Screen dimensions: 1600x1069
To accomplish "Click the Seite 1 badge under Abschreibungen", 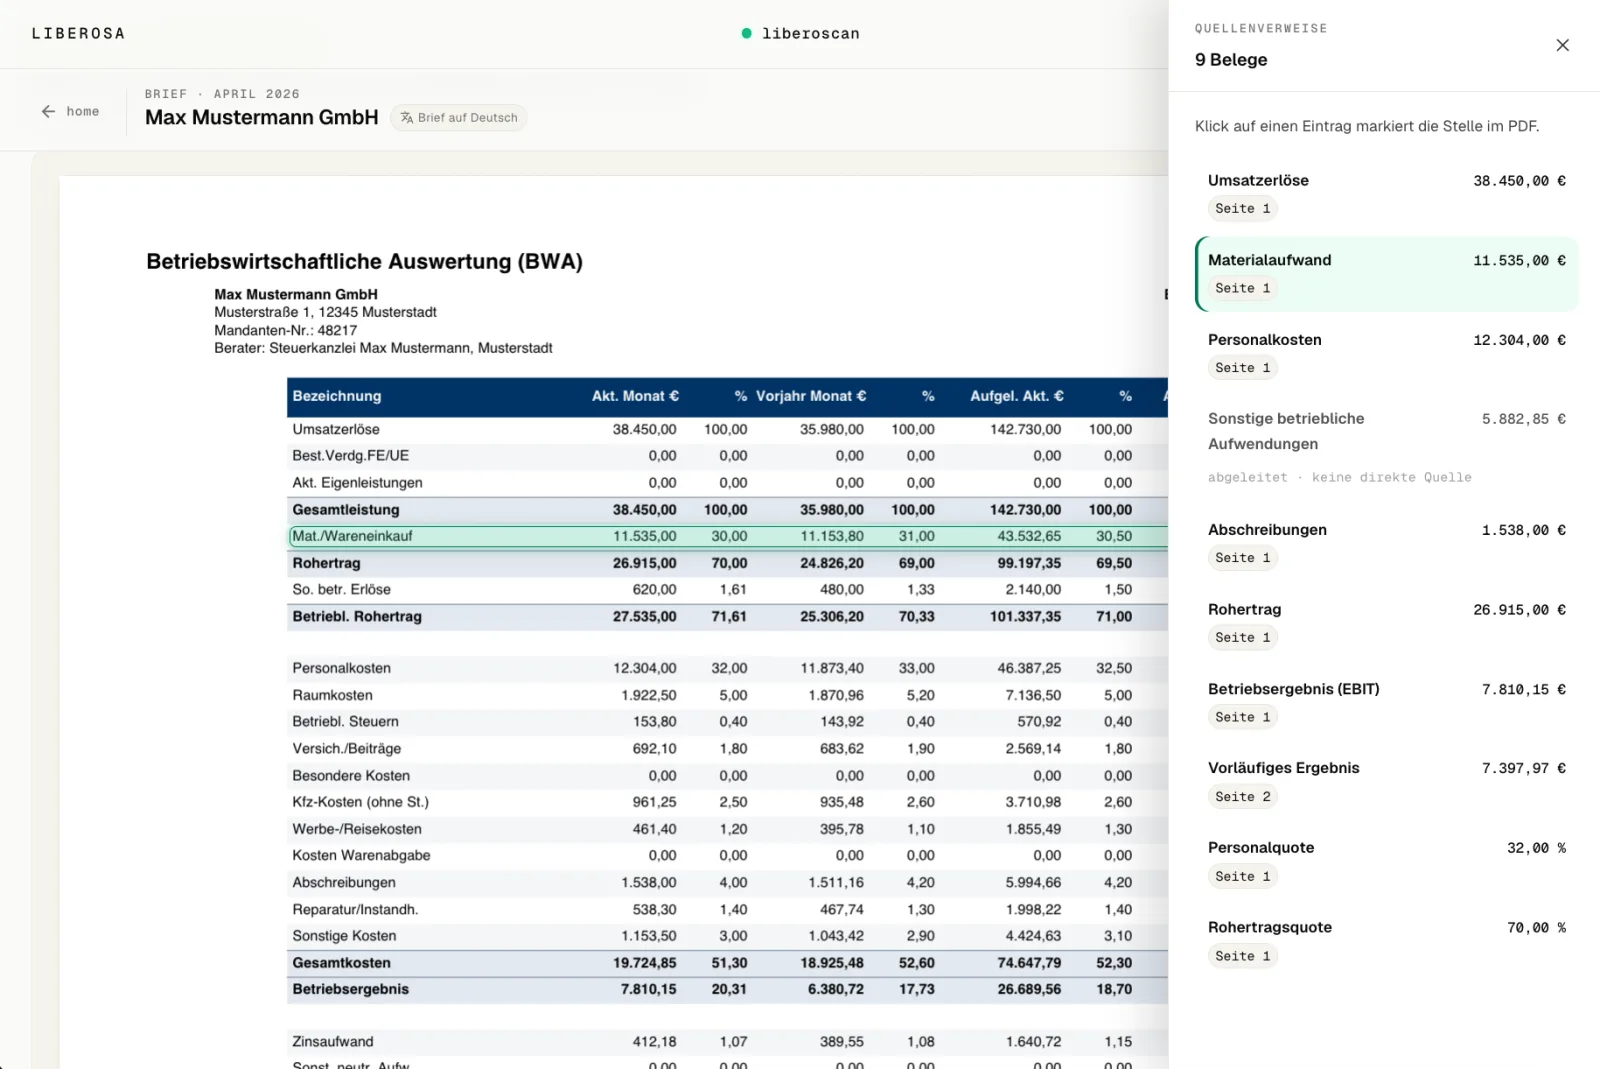I will point(1243,558).
